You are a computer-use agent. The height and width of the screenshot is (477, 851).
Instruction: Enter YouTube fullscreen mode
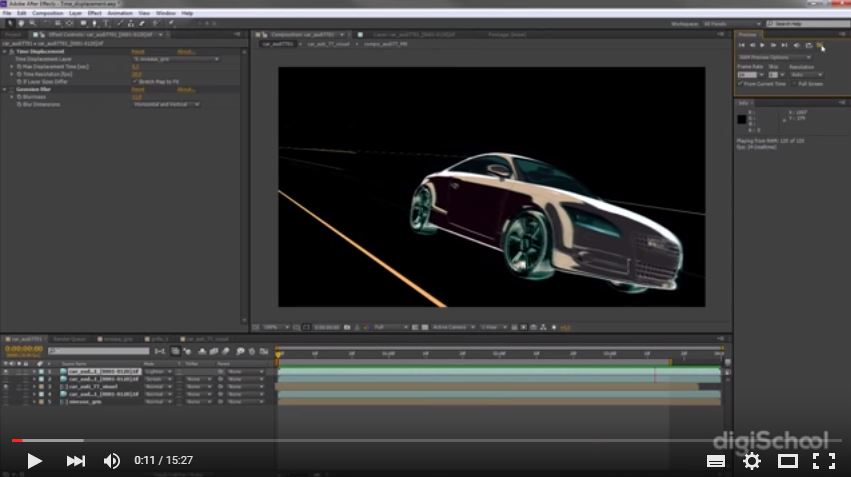pos(824,461)
